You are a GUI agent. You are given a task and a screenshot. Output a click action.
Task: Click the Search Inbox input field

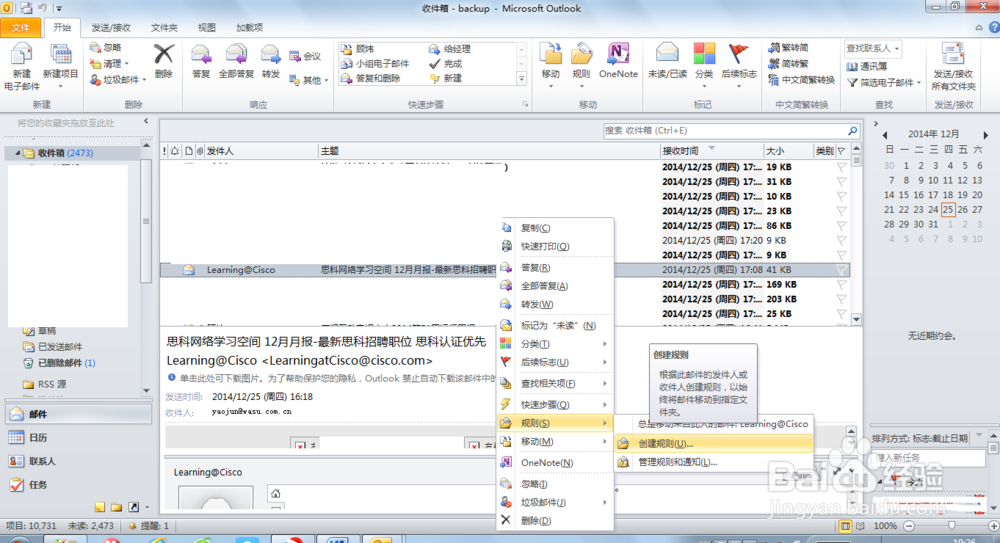(x=724, y=130)
